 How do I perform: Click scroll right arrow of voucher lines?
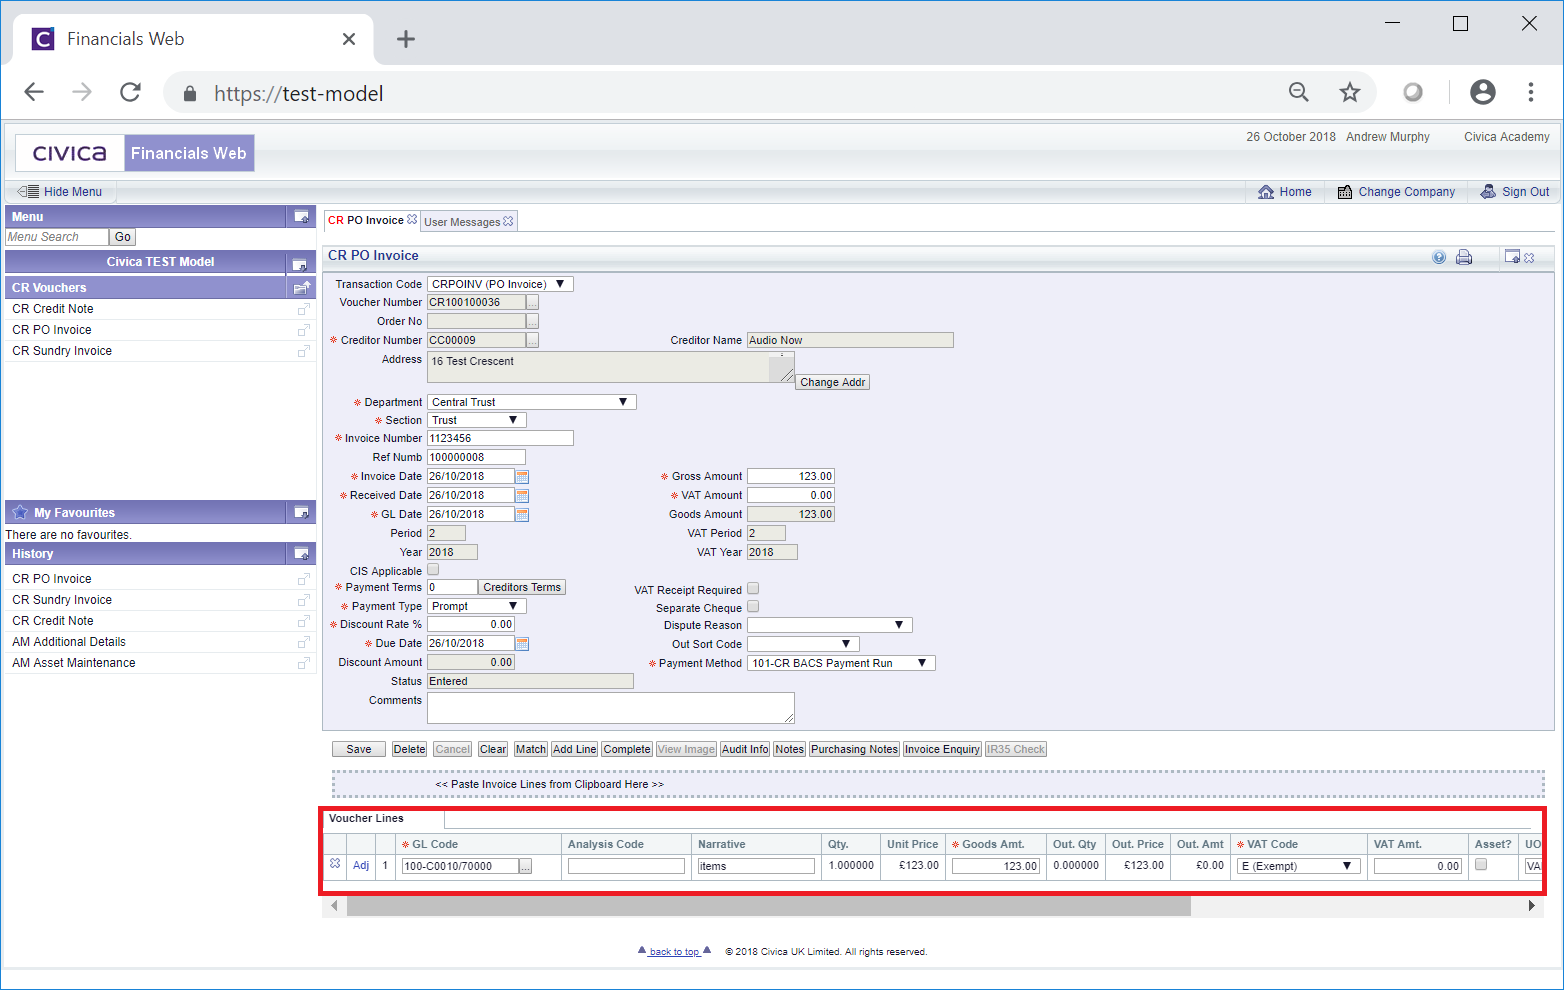pyautogui.click(x=1531, y=906)
